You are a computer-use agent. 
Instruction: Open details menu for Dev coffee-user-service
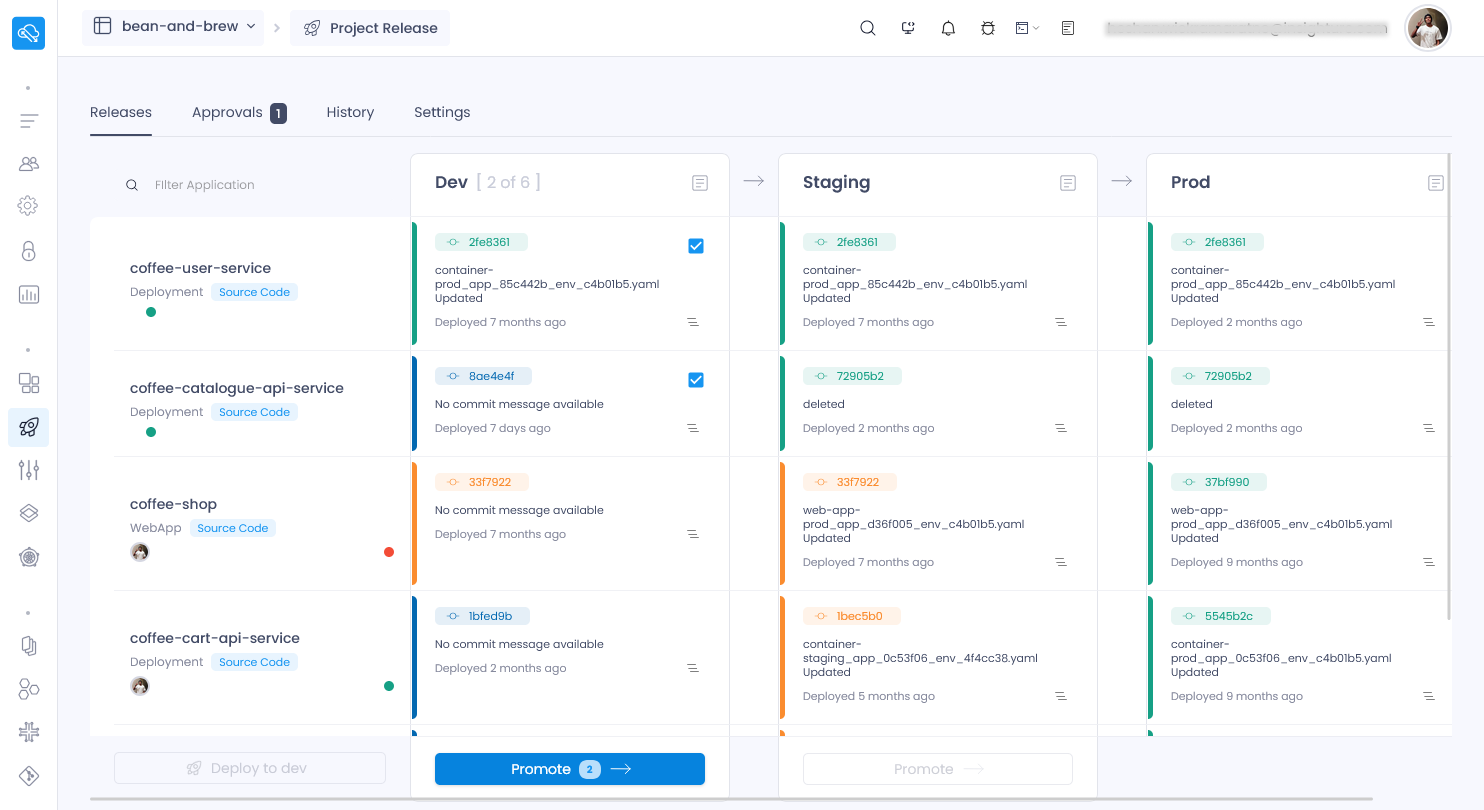pos(693,322)
